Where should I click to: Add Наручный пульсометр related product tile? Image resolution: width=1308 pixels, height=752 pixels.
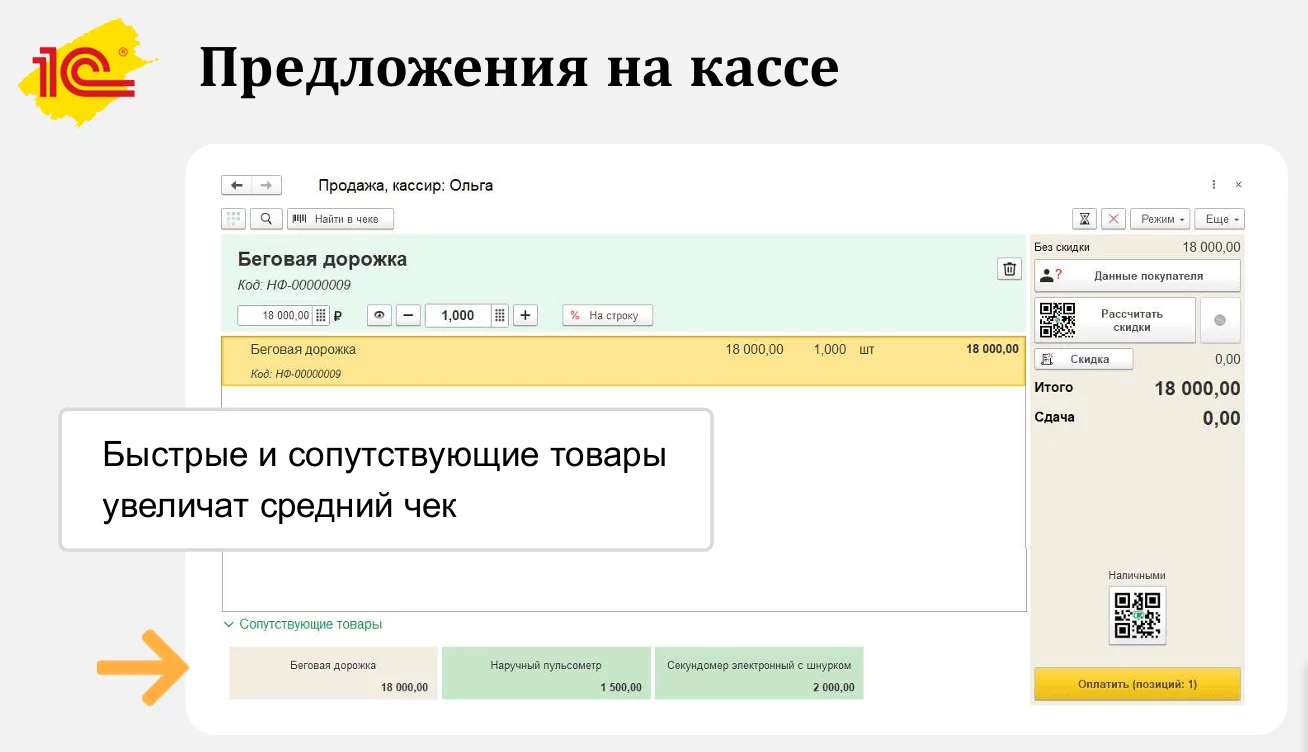(x=546, y=673)
